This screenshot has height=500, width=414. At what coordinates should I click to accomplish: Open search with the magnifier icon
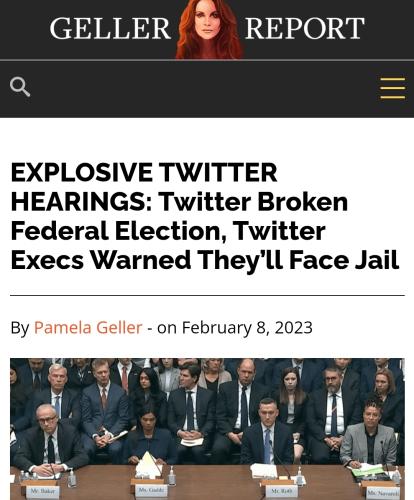click(x=20, y=87)
